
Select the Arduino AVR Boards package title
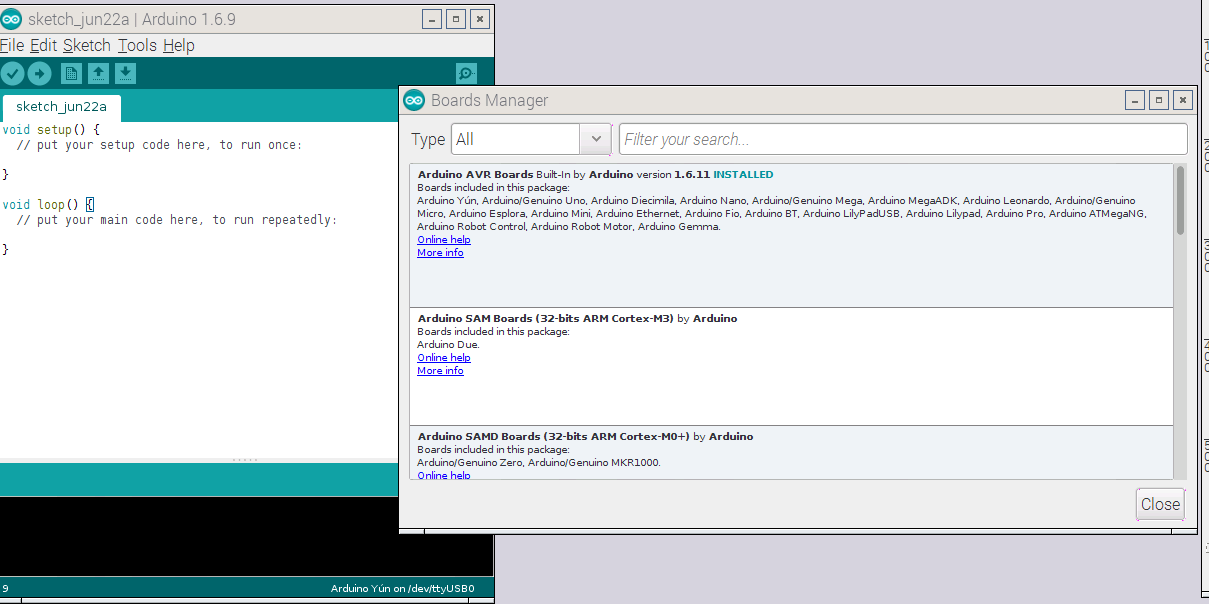[475, 175]
